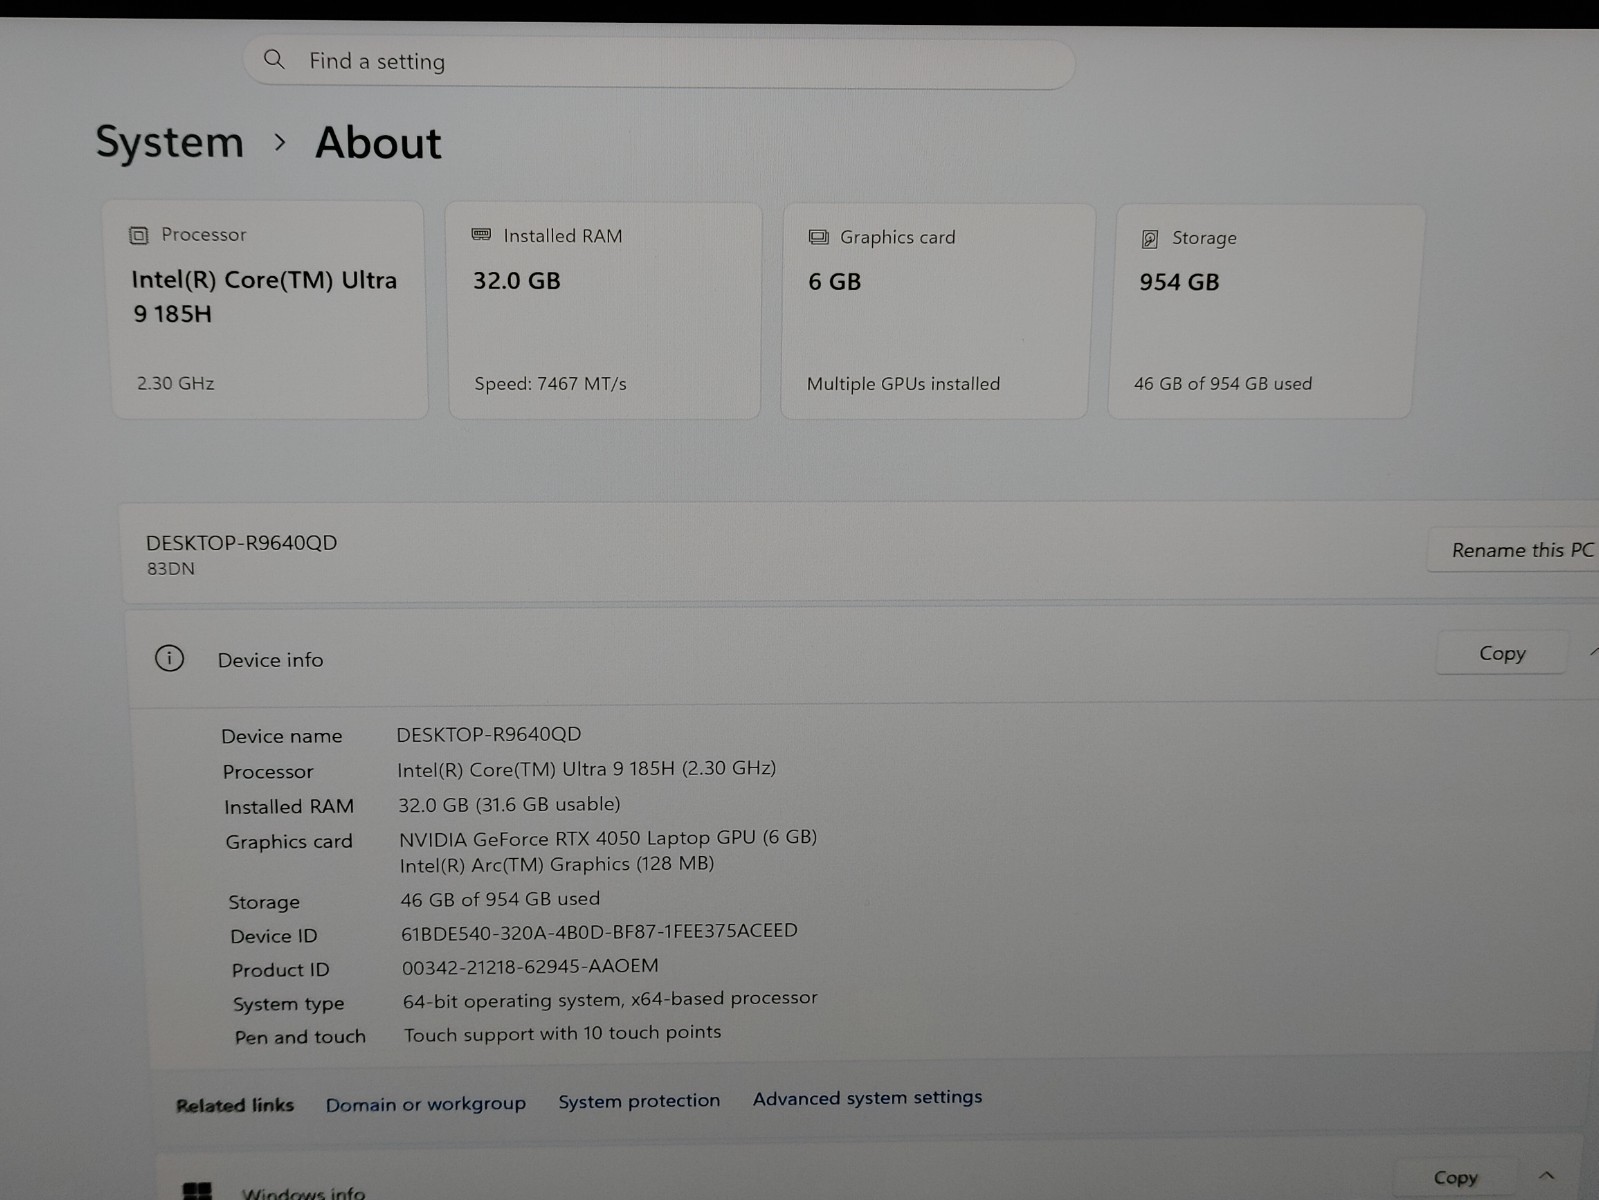
Task: Open Advanced system settings link
Action: 867,1098
